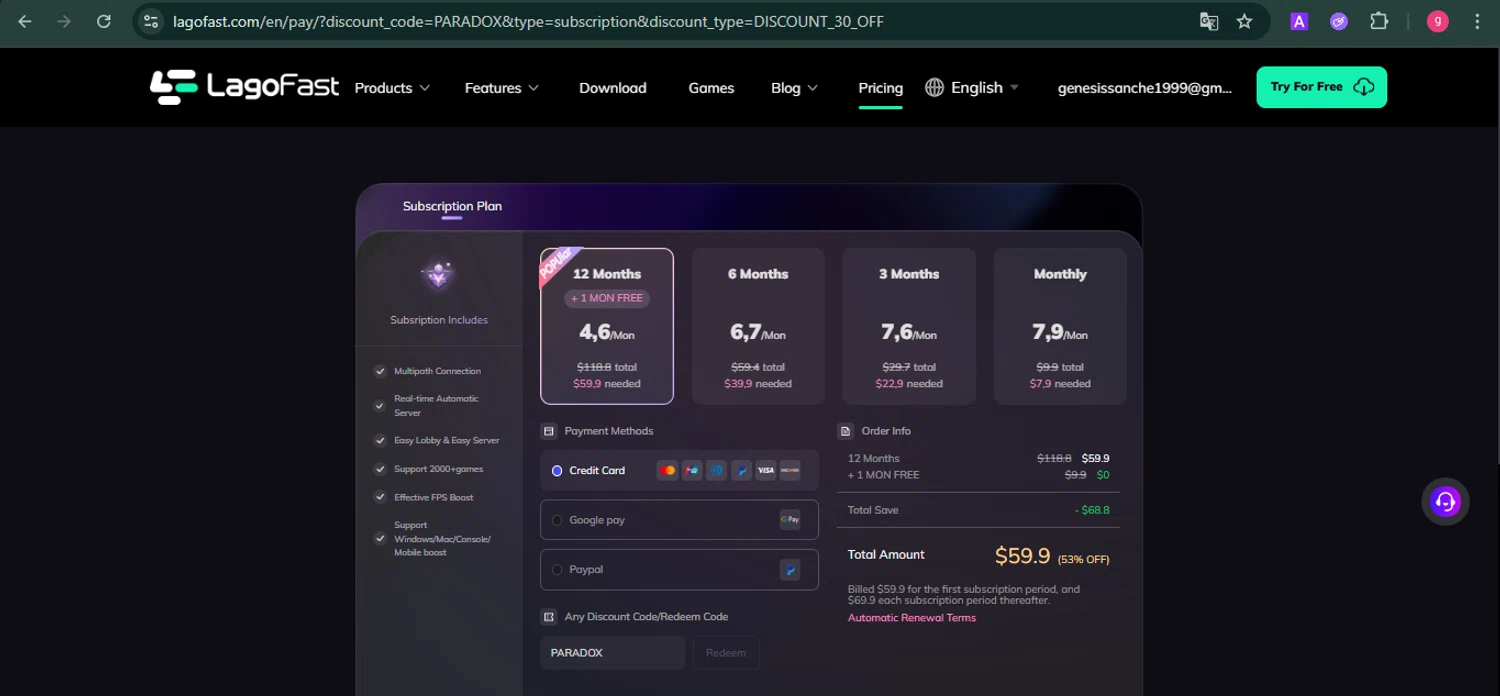
Task: Choose the Monthly plan card
Action: tap(1060, 326)
